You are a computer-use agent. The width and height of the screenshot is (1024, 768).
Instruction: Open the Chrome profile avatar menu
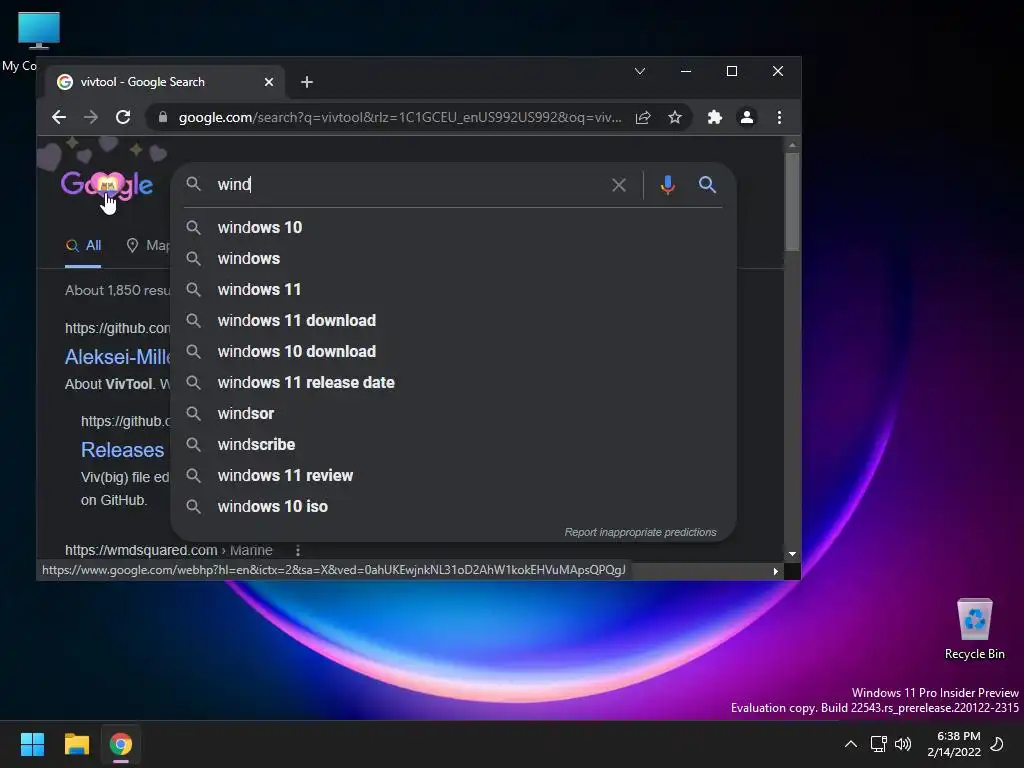(x=746, y=118)
